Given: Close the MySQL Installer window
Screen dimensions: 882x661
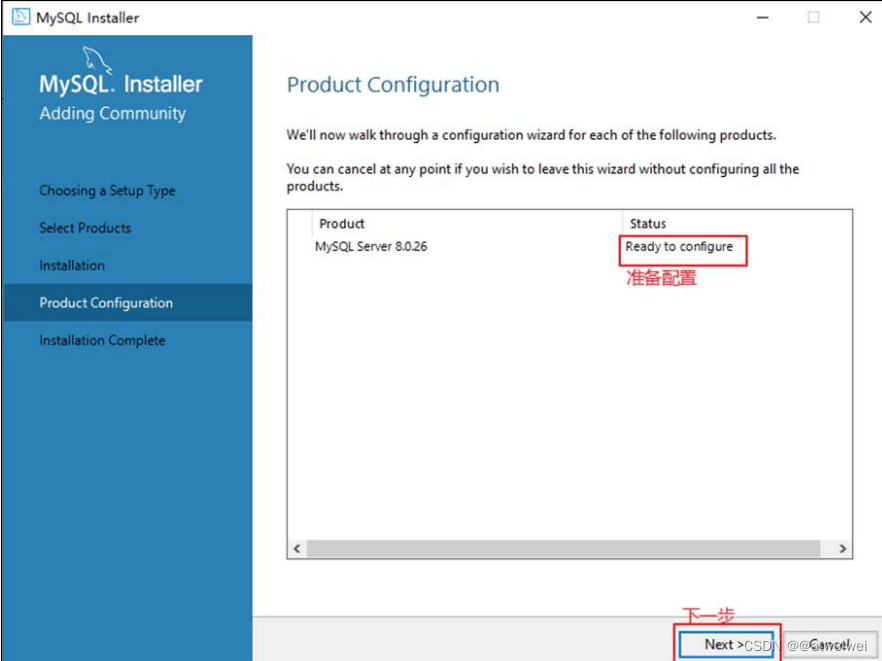Looking at the screenshot, I should click(x=866, y=17).
